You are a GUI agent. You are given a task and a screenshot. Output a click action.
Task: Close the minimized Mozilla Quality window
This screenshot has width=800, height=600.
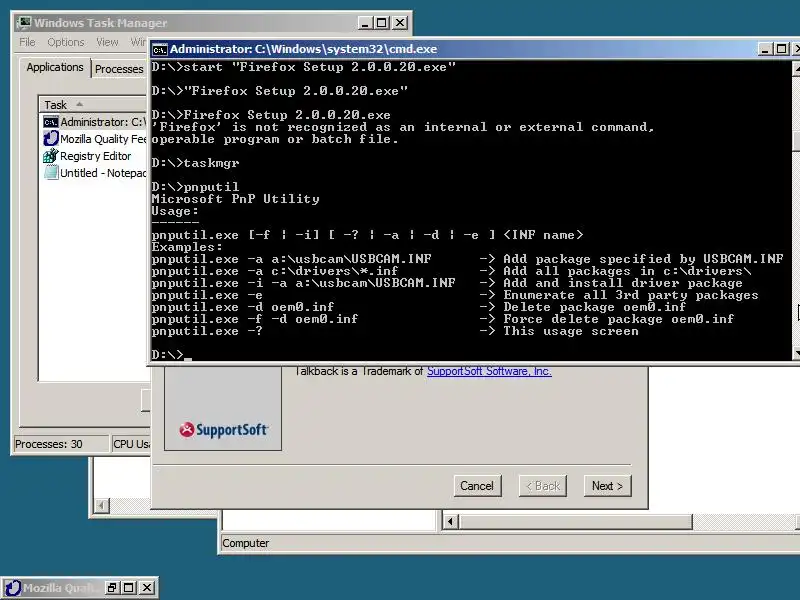pyautogui.click(x=147, y=588)
